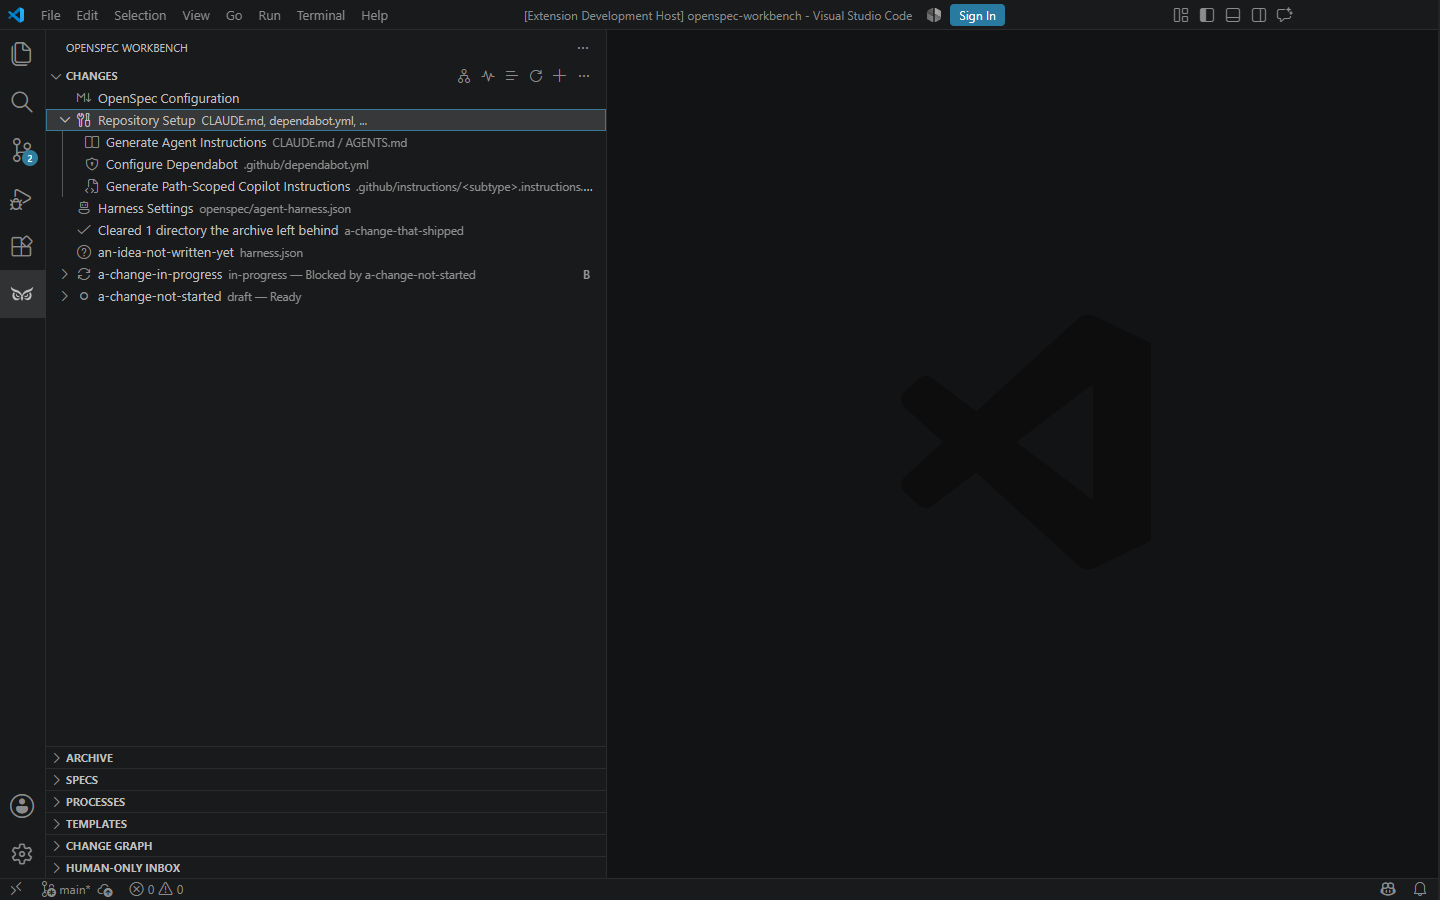Open the Search view in activity bar
This screenshot has width=1440, height=900.
tap(22, 101)
